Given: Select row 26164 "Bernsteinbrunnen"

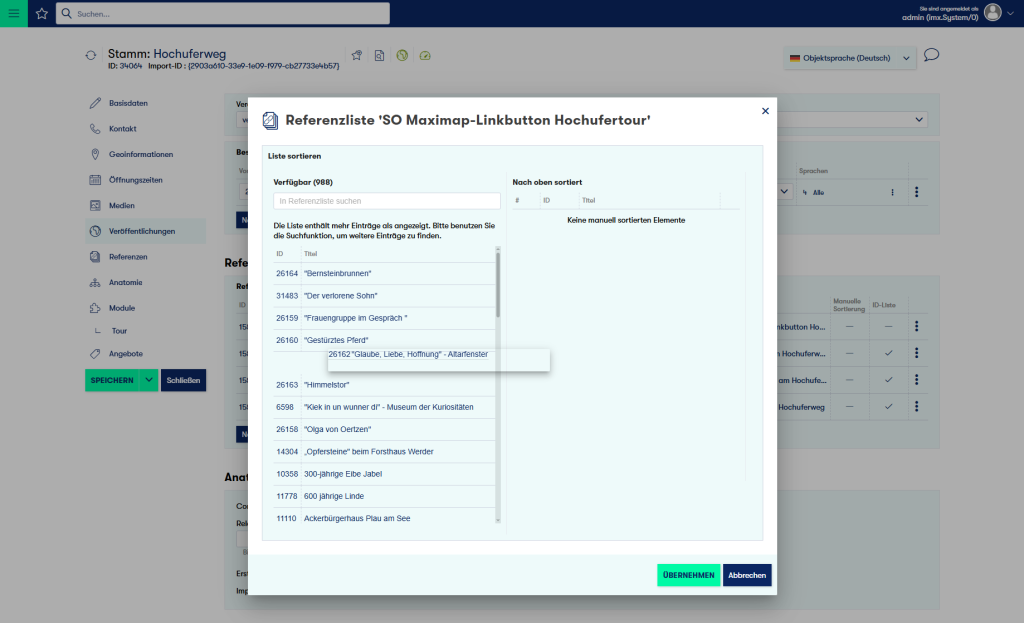Looking at the screenshot, I should [x=384, y=274].
